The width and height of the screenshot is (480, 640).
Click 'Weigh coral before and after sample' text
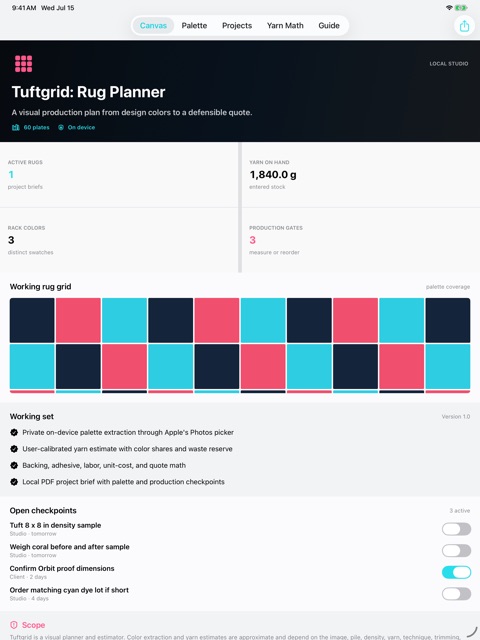[x=69, y=547]
